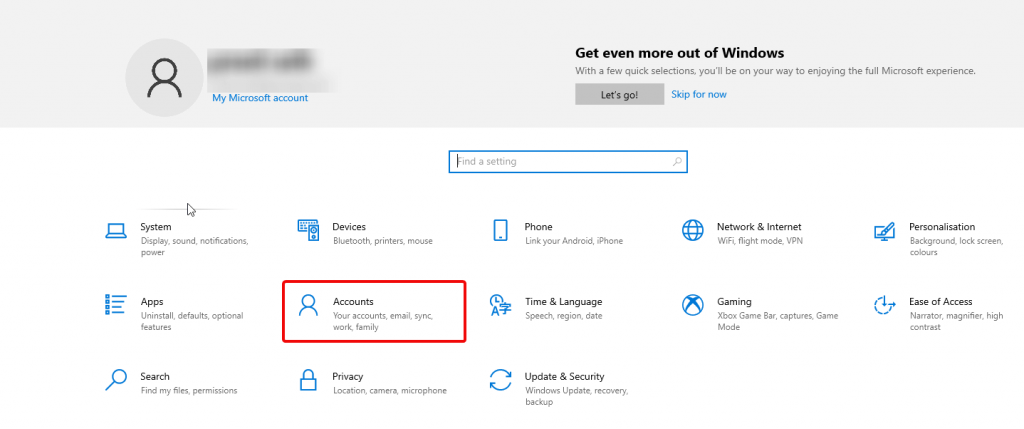Open the Personalisation paintbrush icon
The height and width of the screenshot is (429, 1024).
884,231
